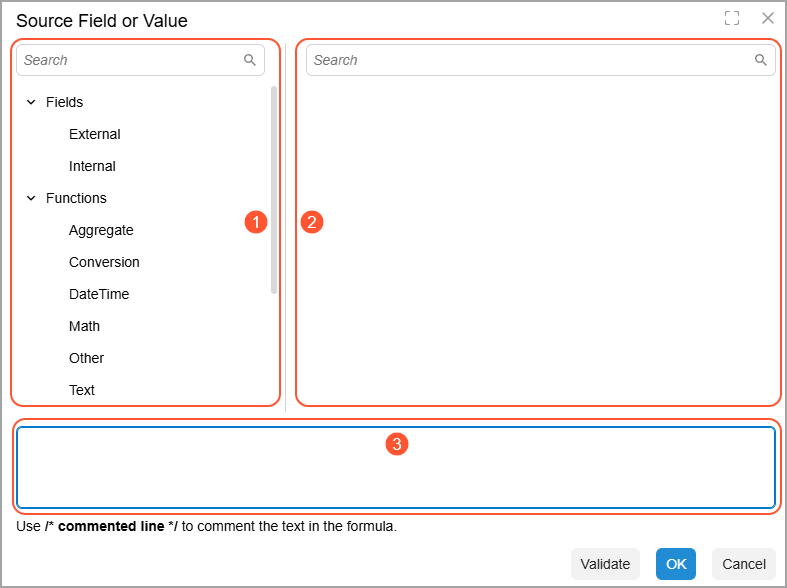Close the Source Field or Value dialog
Viewport: 787px width, 588px height.
click(x=767, y=18)
